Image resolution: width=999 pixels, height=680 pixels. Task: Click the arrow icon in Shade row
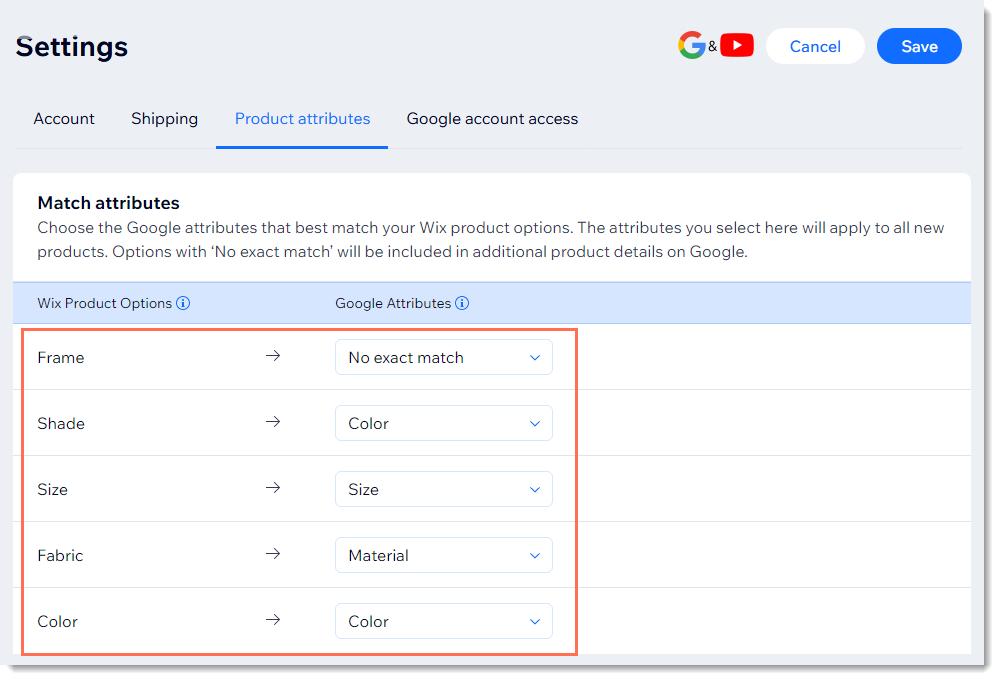pyautogui.click(x=273, y=422)
